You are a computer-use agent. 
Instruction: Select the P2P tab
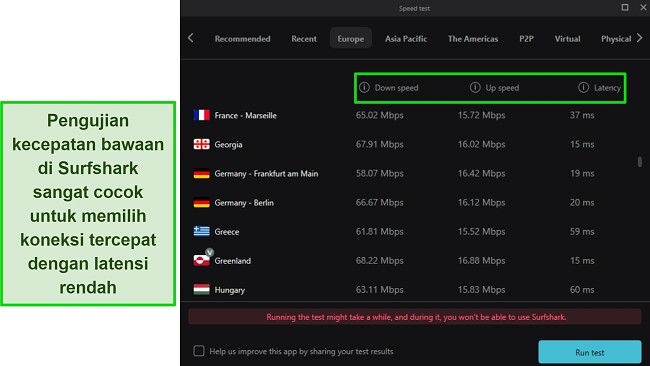(526, 39)
